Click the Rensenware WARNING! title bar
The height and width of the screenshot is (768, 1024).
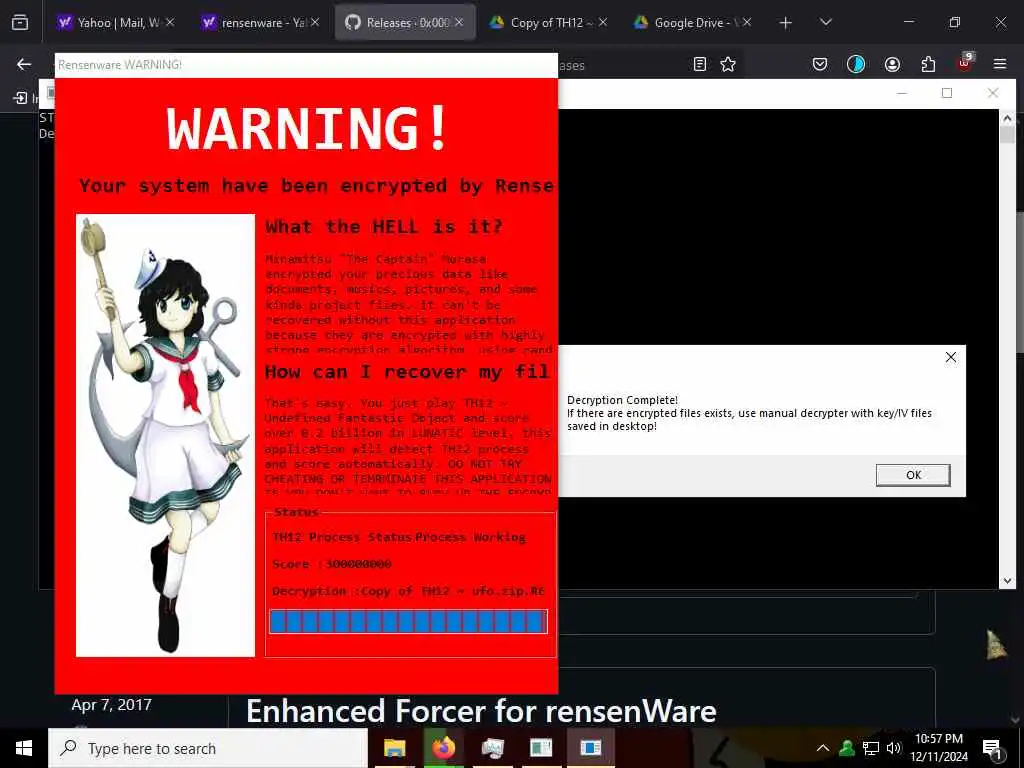coord(306,65)
